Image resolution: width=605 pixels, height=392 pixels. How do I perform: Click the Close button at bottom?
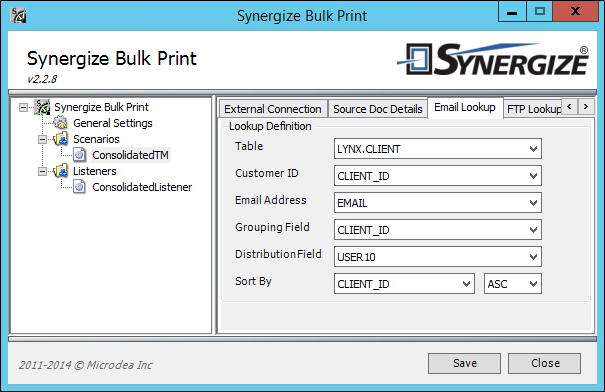[x=544, y=363]
